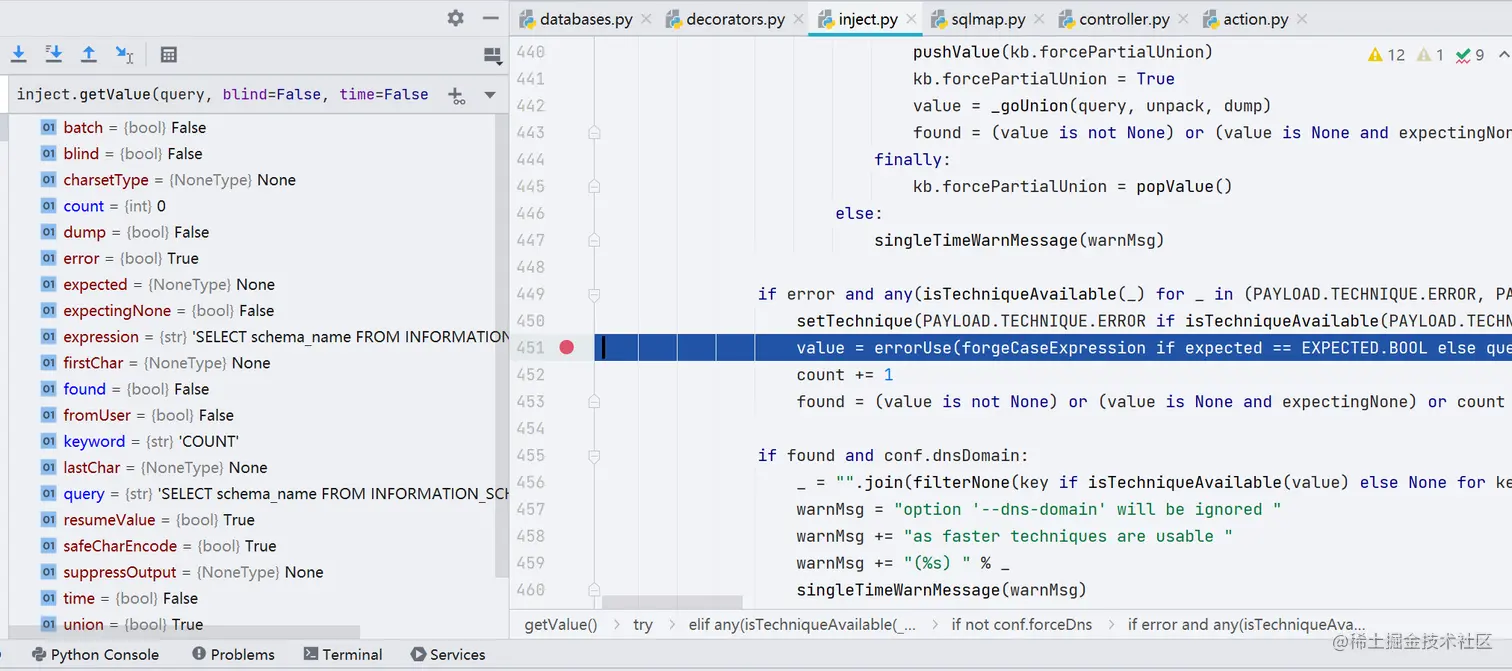
Task: Close the decorators.py tab
Action: pyautogui.click(x=798, y=19)
